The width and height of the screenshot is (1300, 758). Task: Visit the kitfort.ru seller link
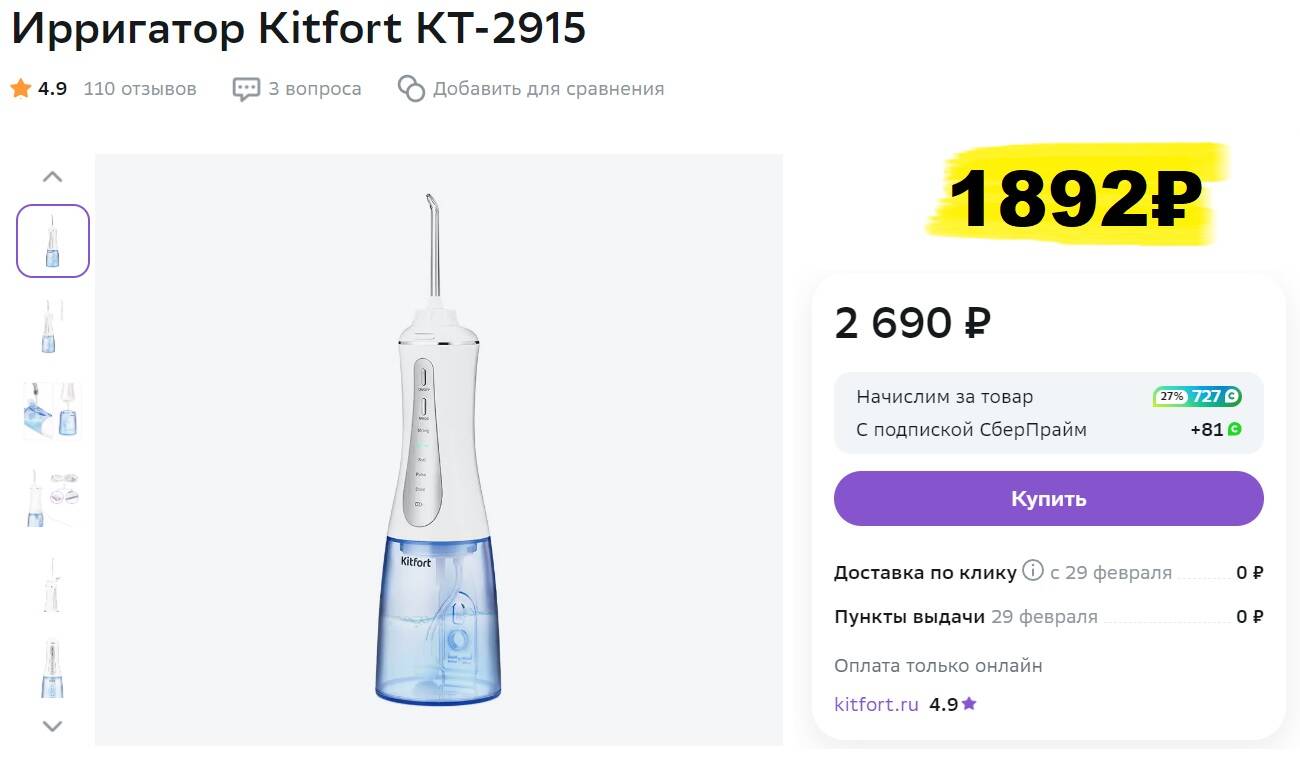[x=876, y=704]
